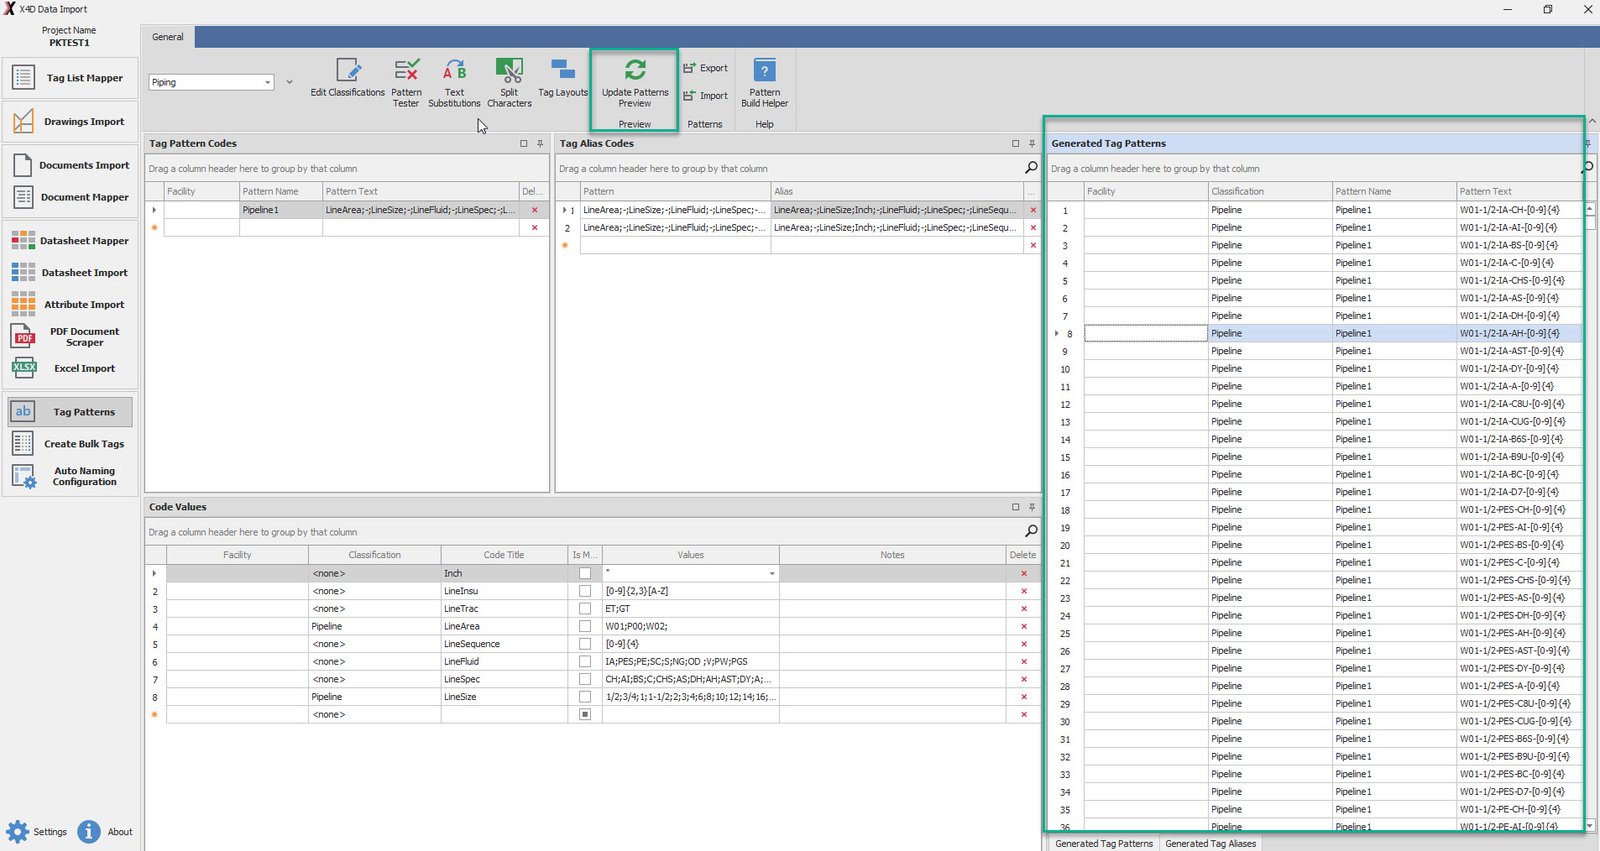Open Tag List Mapper in sidebar
This screenshot has height=851, width=1600.
click(x=70, y=78)
